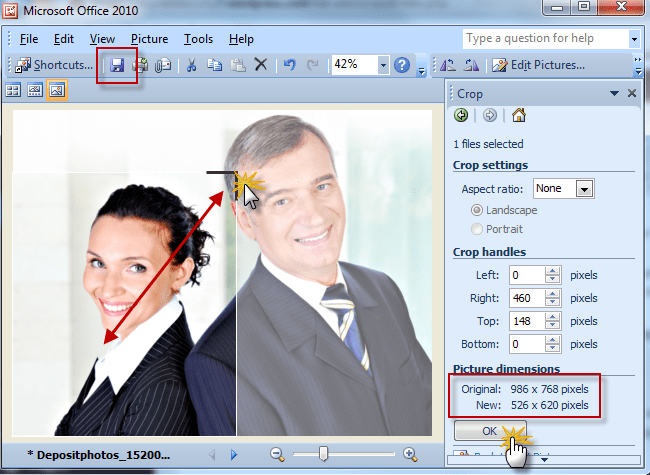Click OK to apply the crop
Screen dimensions: 650x475
[x=490, y=431]
